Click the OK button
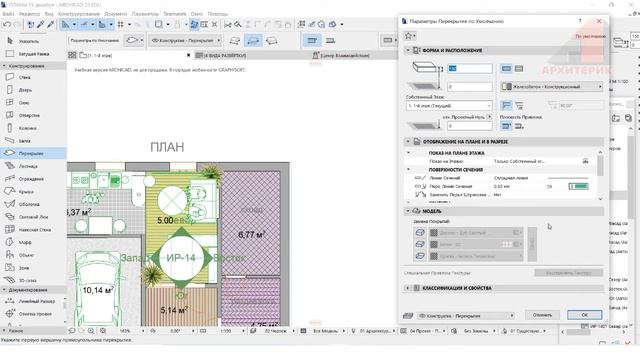The image size is (640, 360). [x=584, y=315]
